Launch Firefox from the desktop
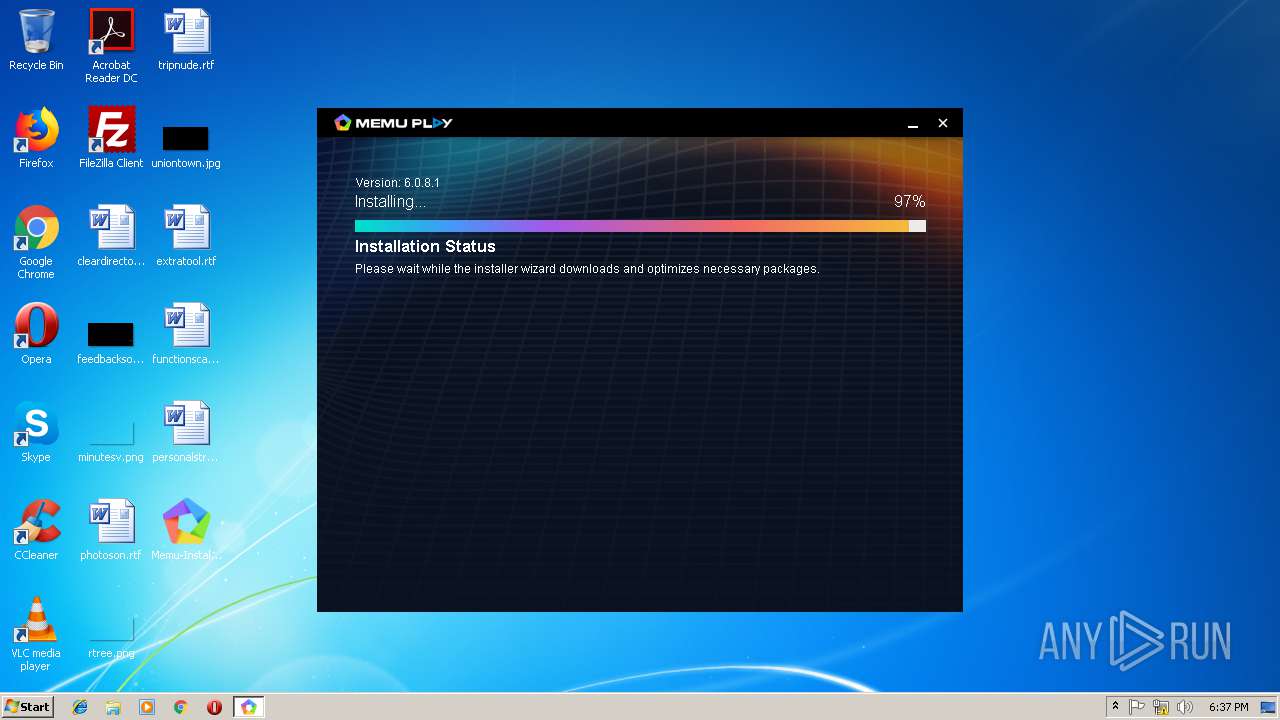This screenshot has width=1280, height=720. click(x=36, y=138)
